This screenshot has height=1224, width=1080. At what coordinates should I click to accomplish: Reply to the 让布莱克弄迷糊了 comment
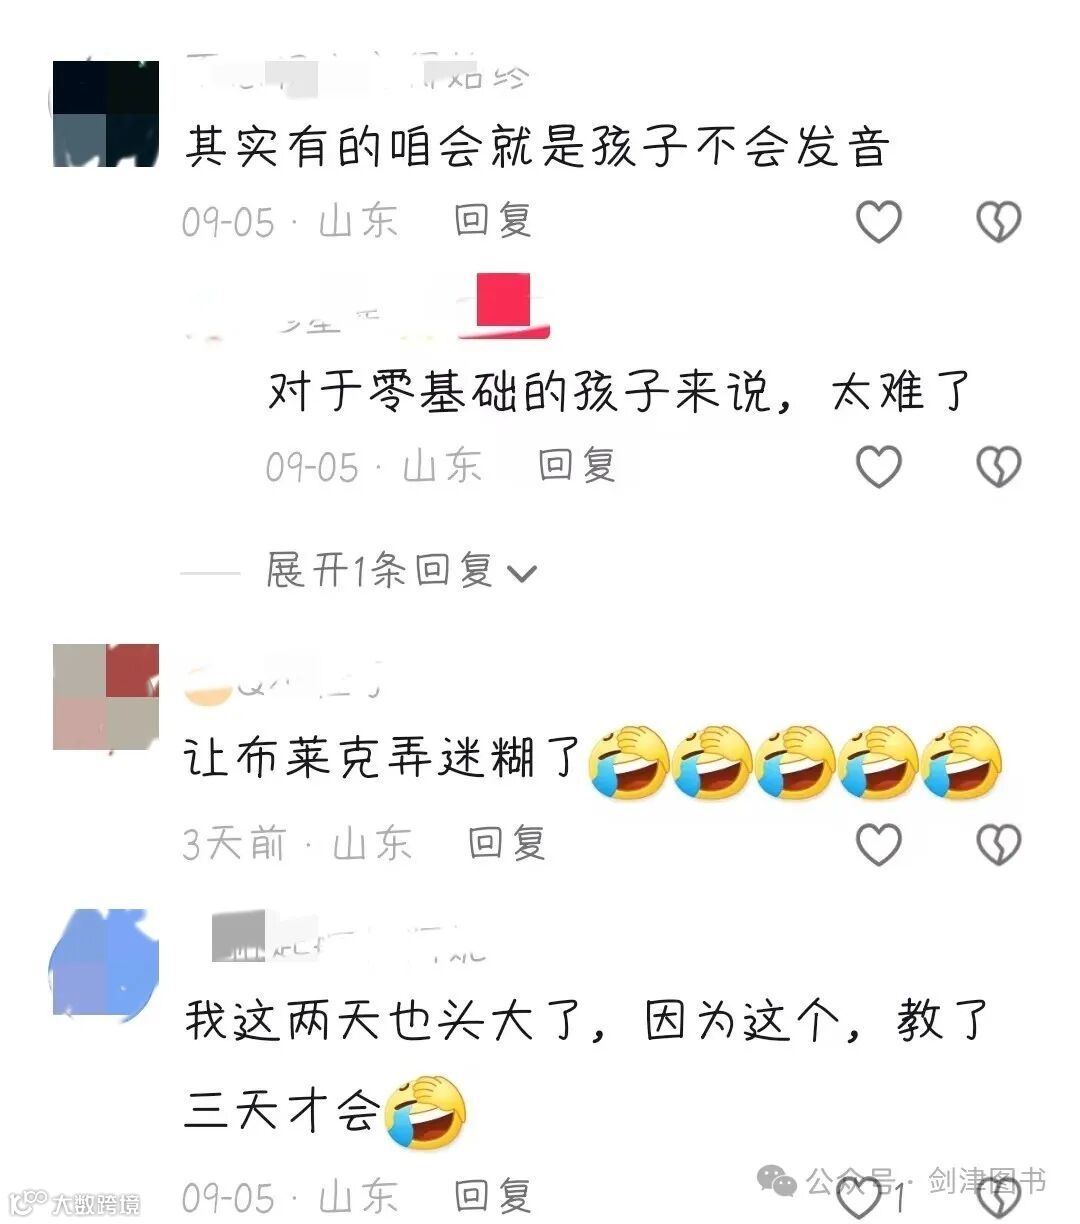[x=507, y=845]
